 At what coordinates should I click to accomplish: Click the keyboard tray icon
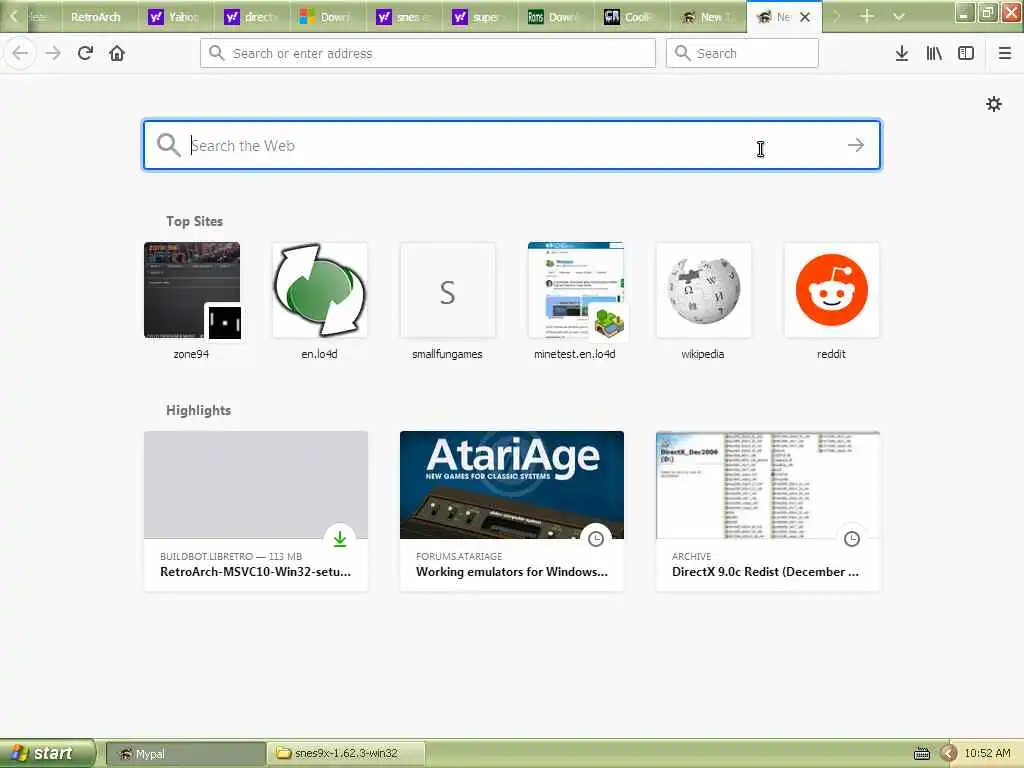tap(921, 754)
